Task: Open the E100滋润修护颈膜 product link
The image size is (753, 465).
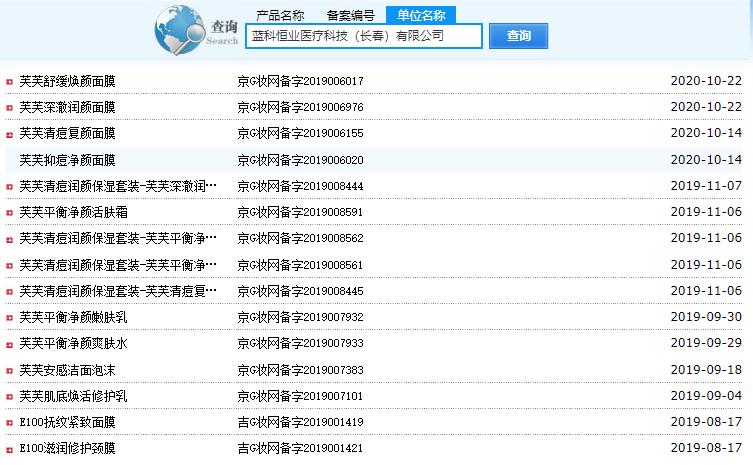Action: [x=67, y=449]
